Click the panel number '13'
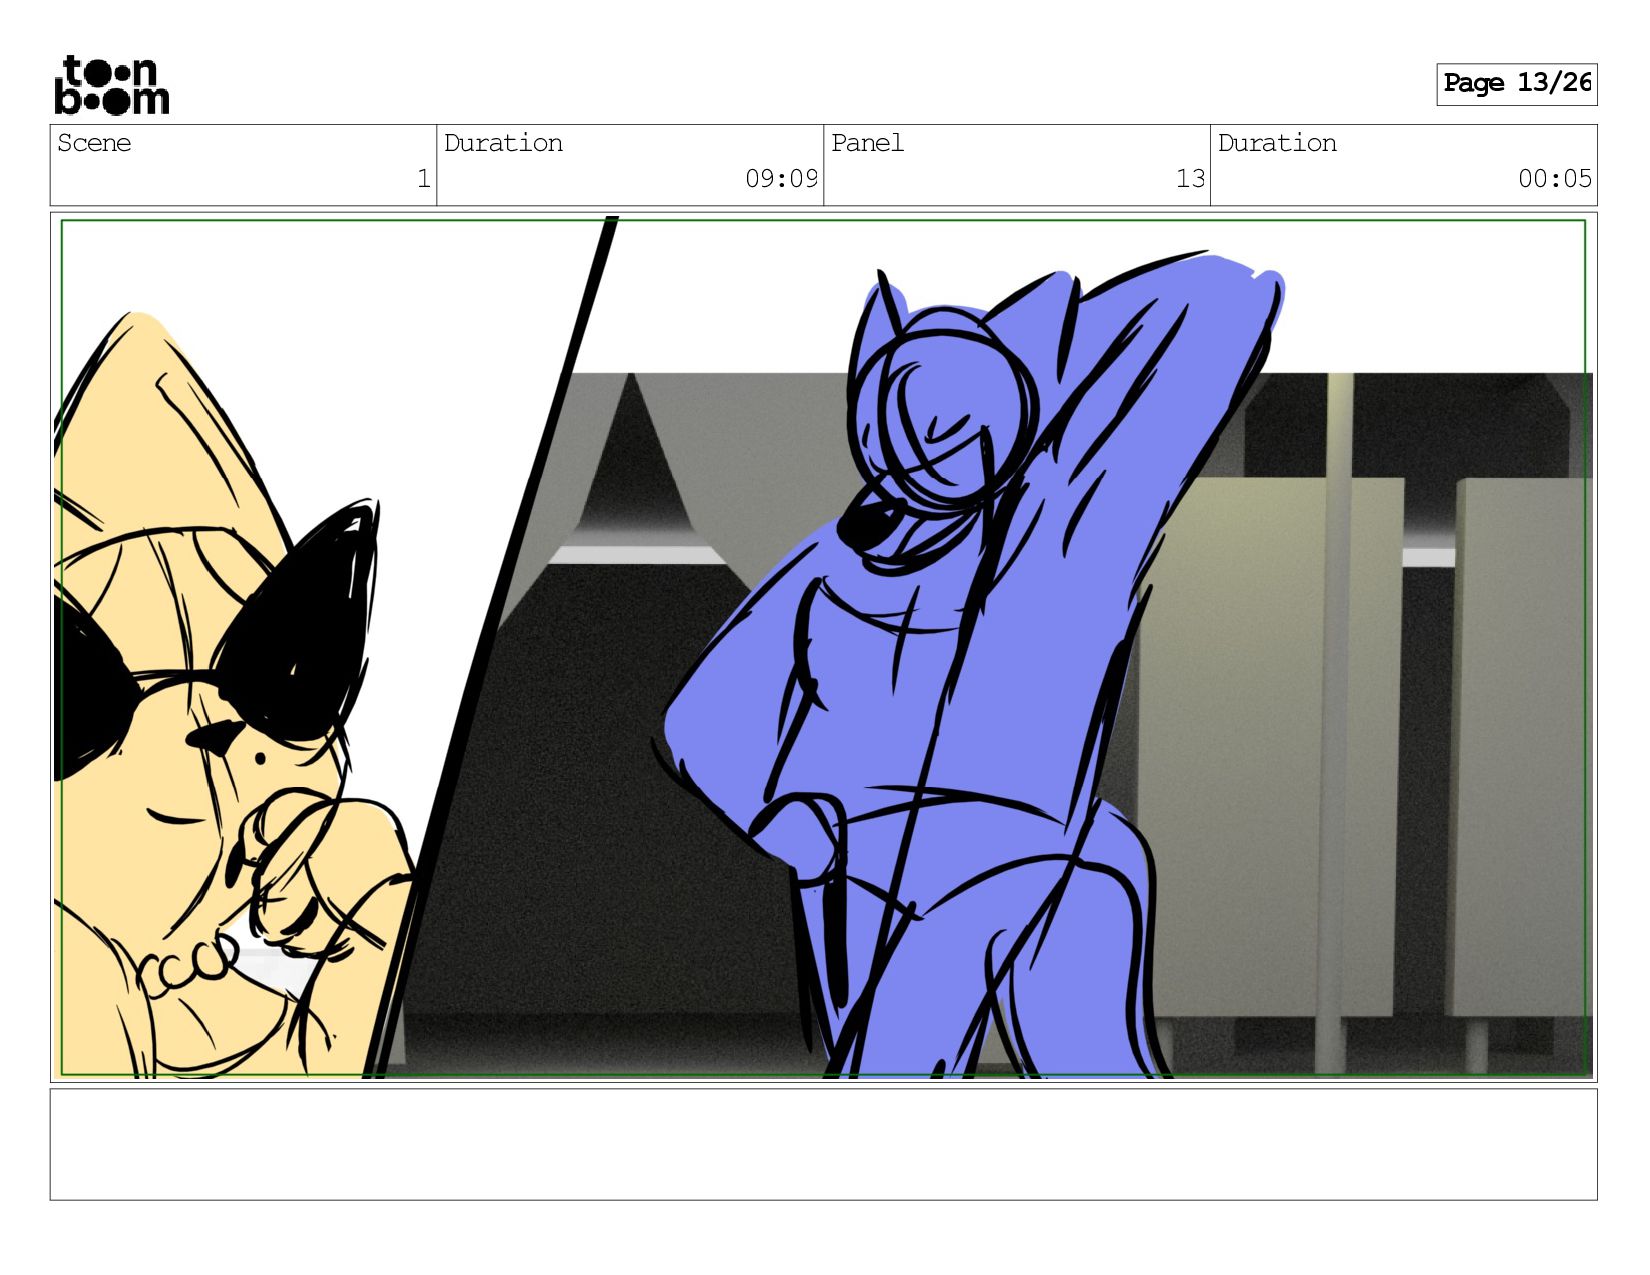Viewport: 1650px width, 1275px height. tap(1190, 179)
